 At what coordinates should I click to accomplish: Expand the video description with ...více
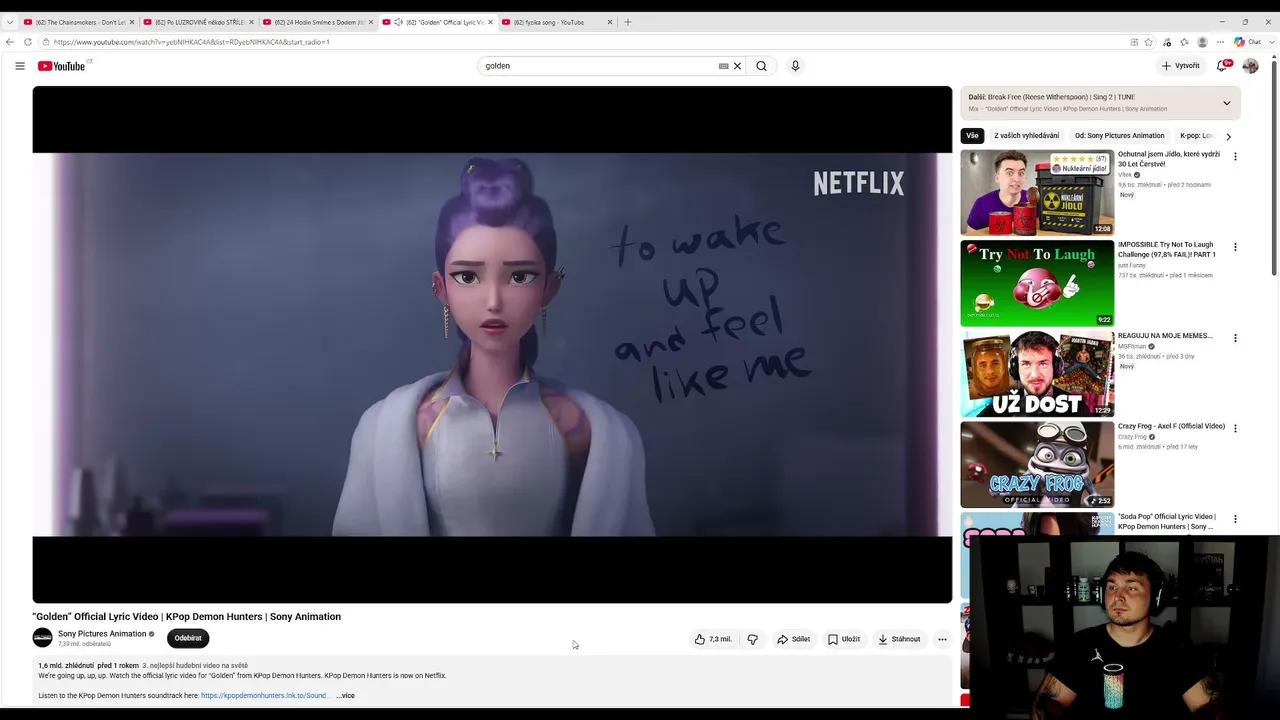tap(345, 695)
